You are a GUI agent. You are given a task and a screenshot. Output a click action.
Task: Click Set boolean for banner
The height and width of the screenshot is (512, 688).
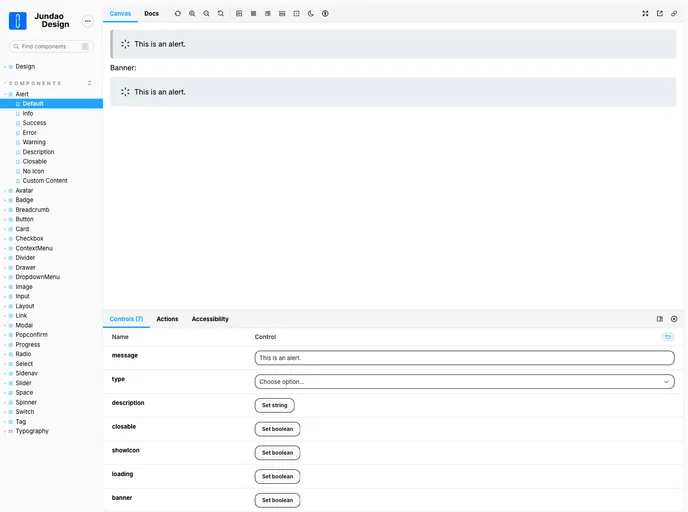277,500
